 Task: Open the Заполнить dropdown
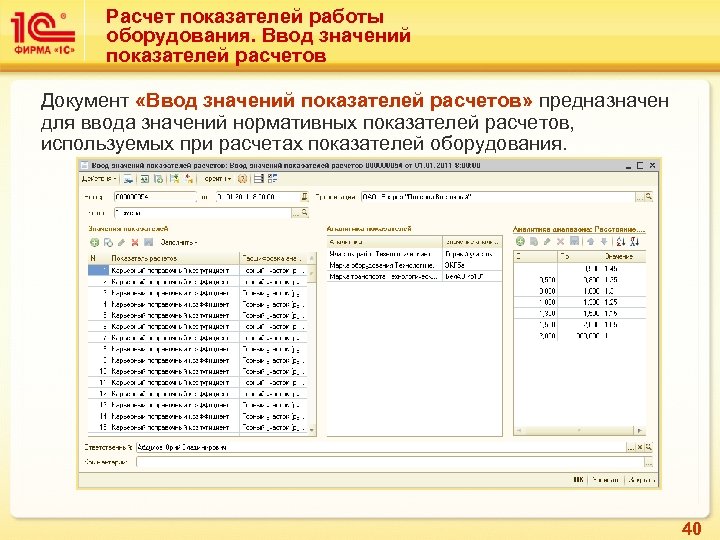pyautogui.click(x=179, y=242)
